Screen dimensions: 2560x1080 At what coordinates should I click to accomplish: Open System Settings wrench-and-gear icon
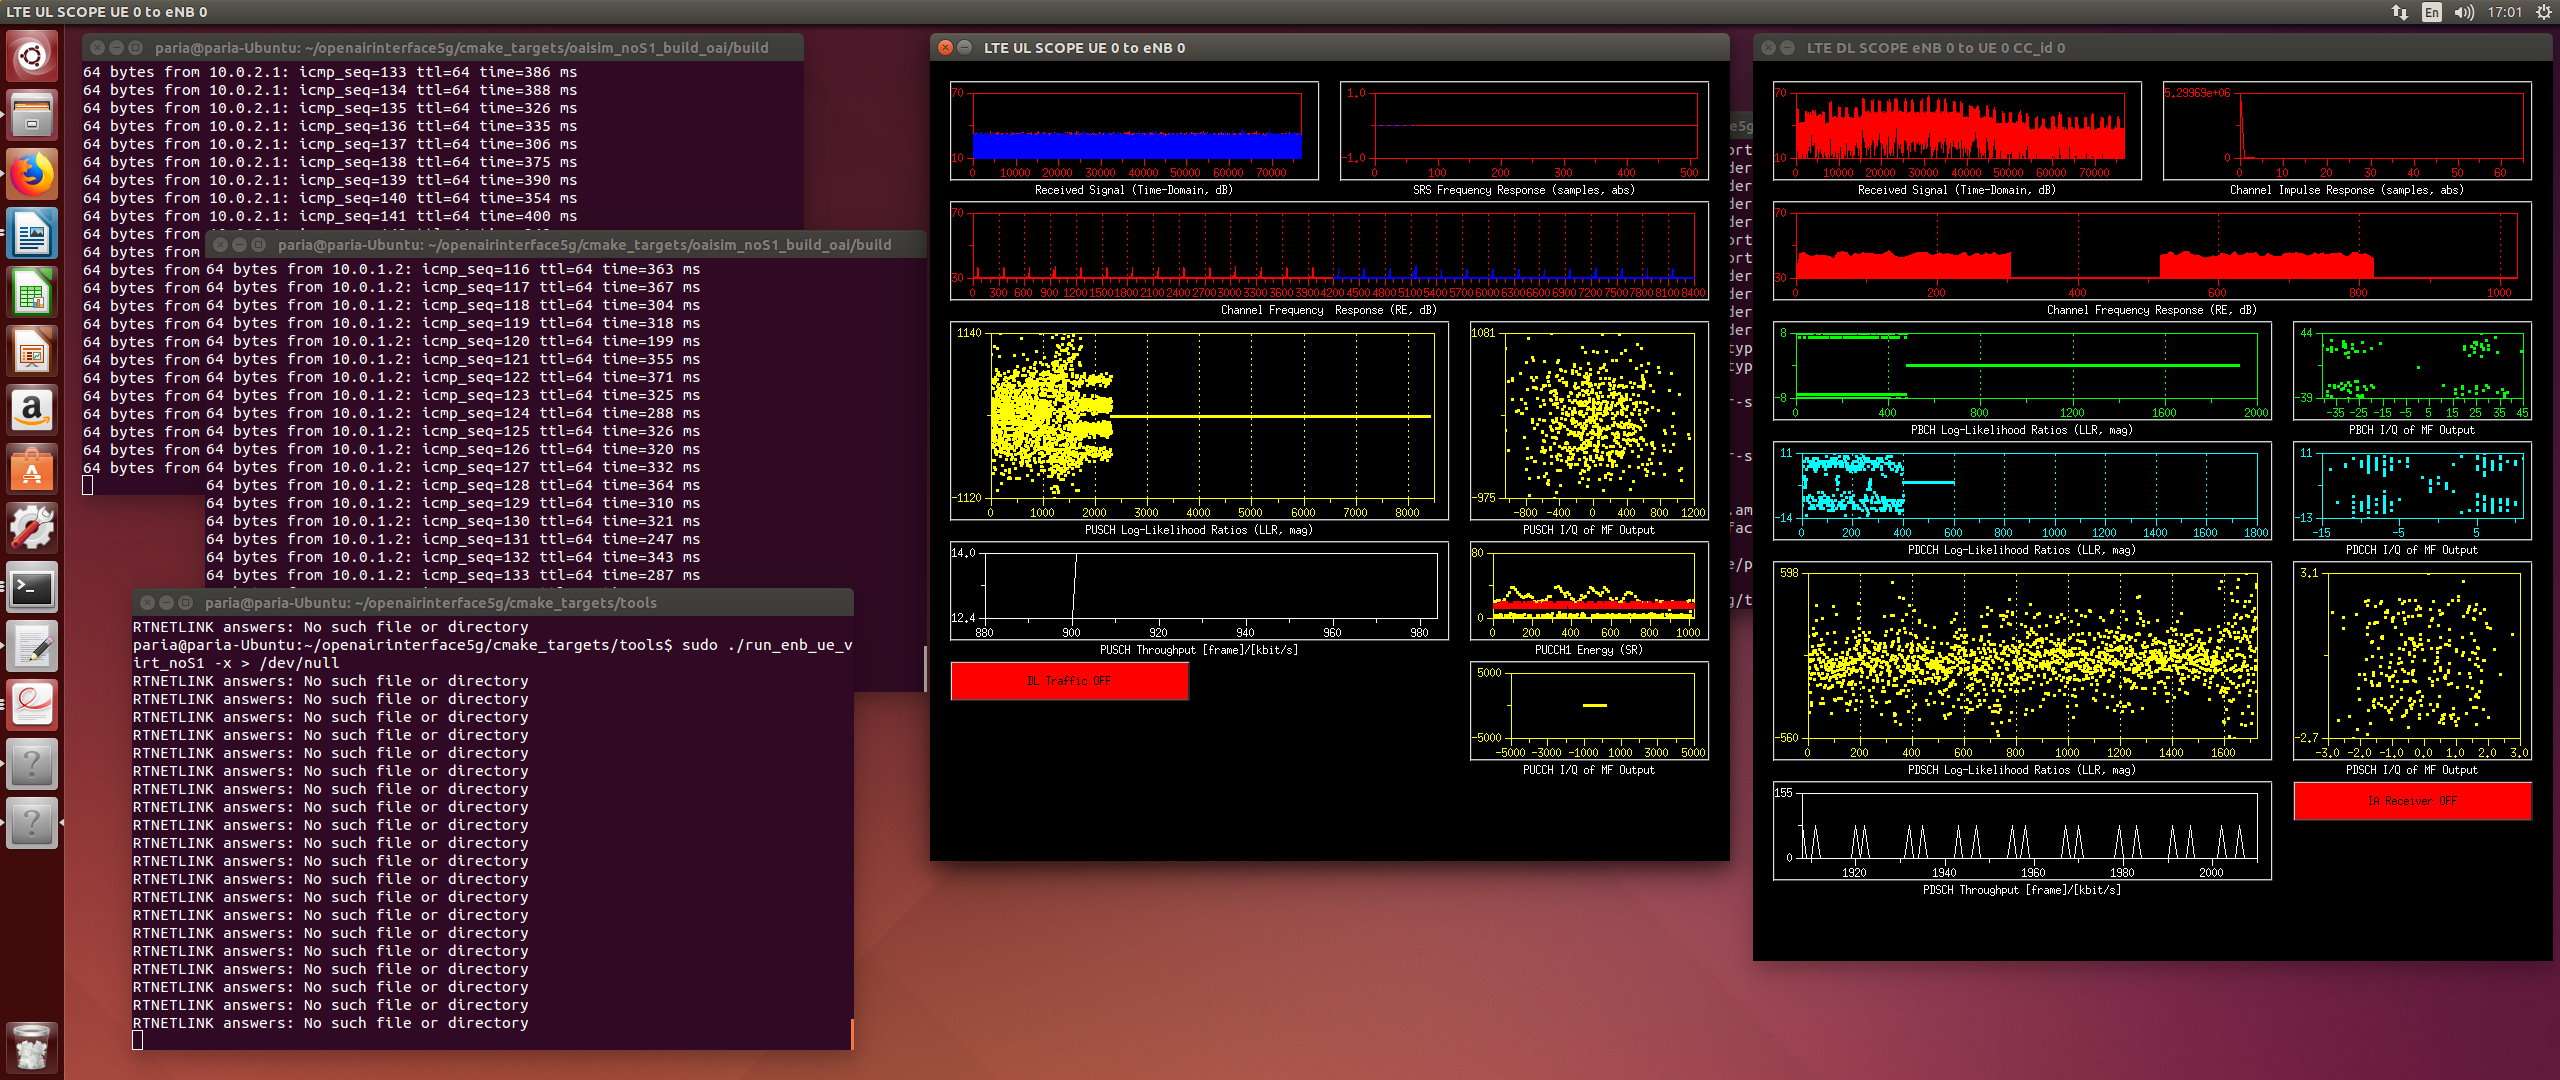[x=32, y=528]
